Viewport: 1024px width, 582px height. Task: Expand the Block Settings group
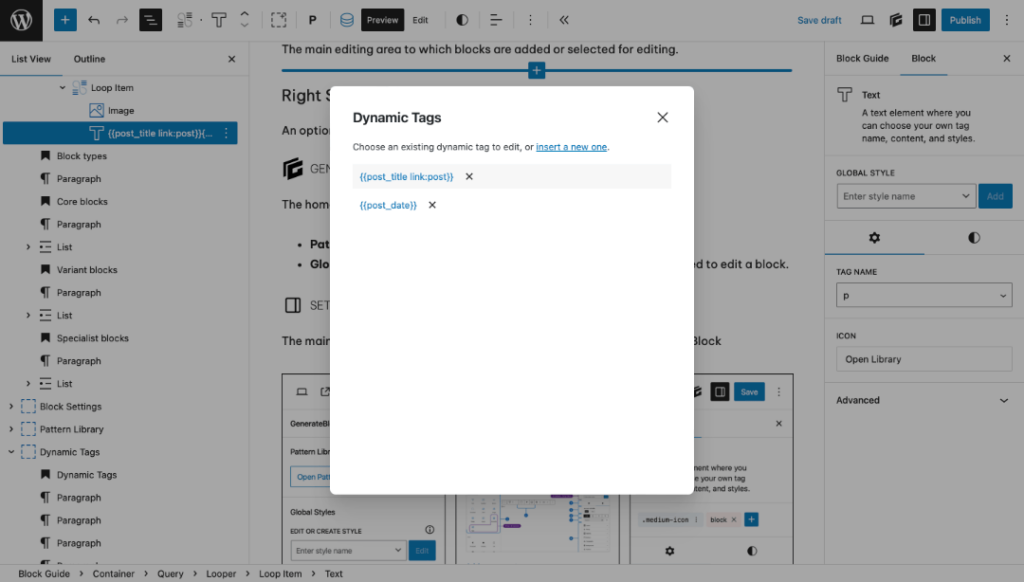pyautogui.click(x=11, y=406)
